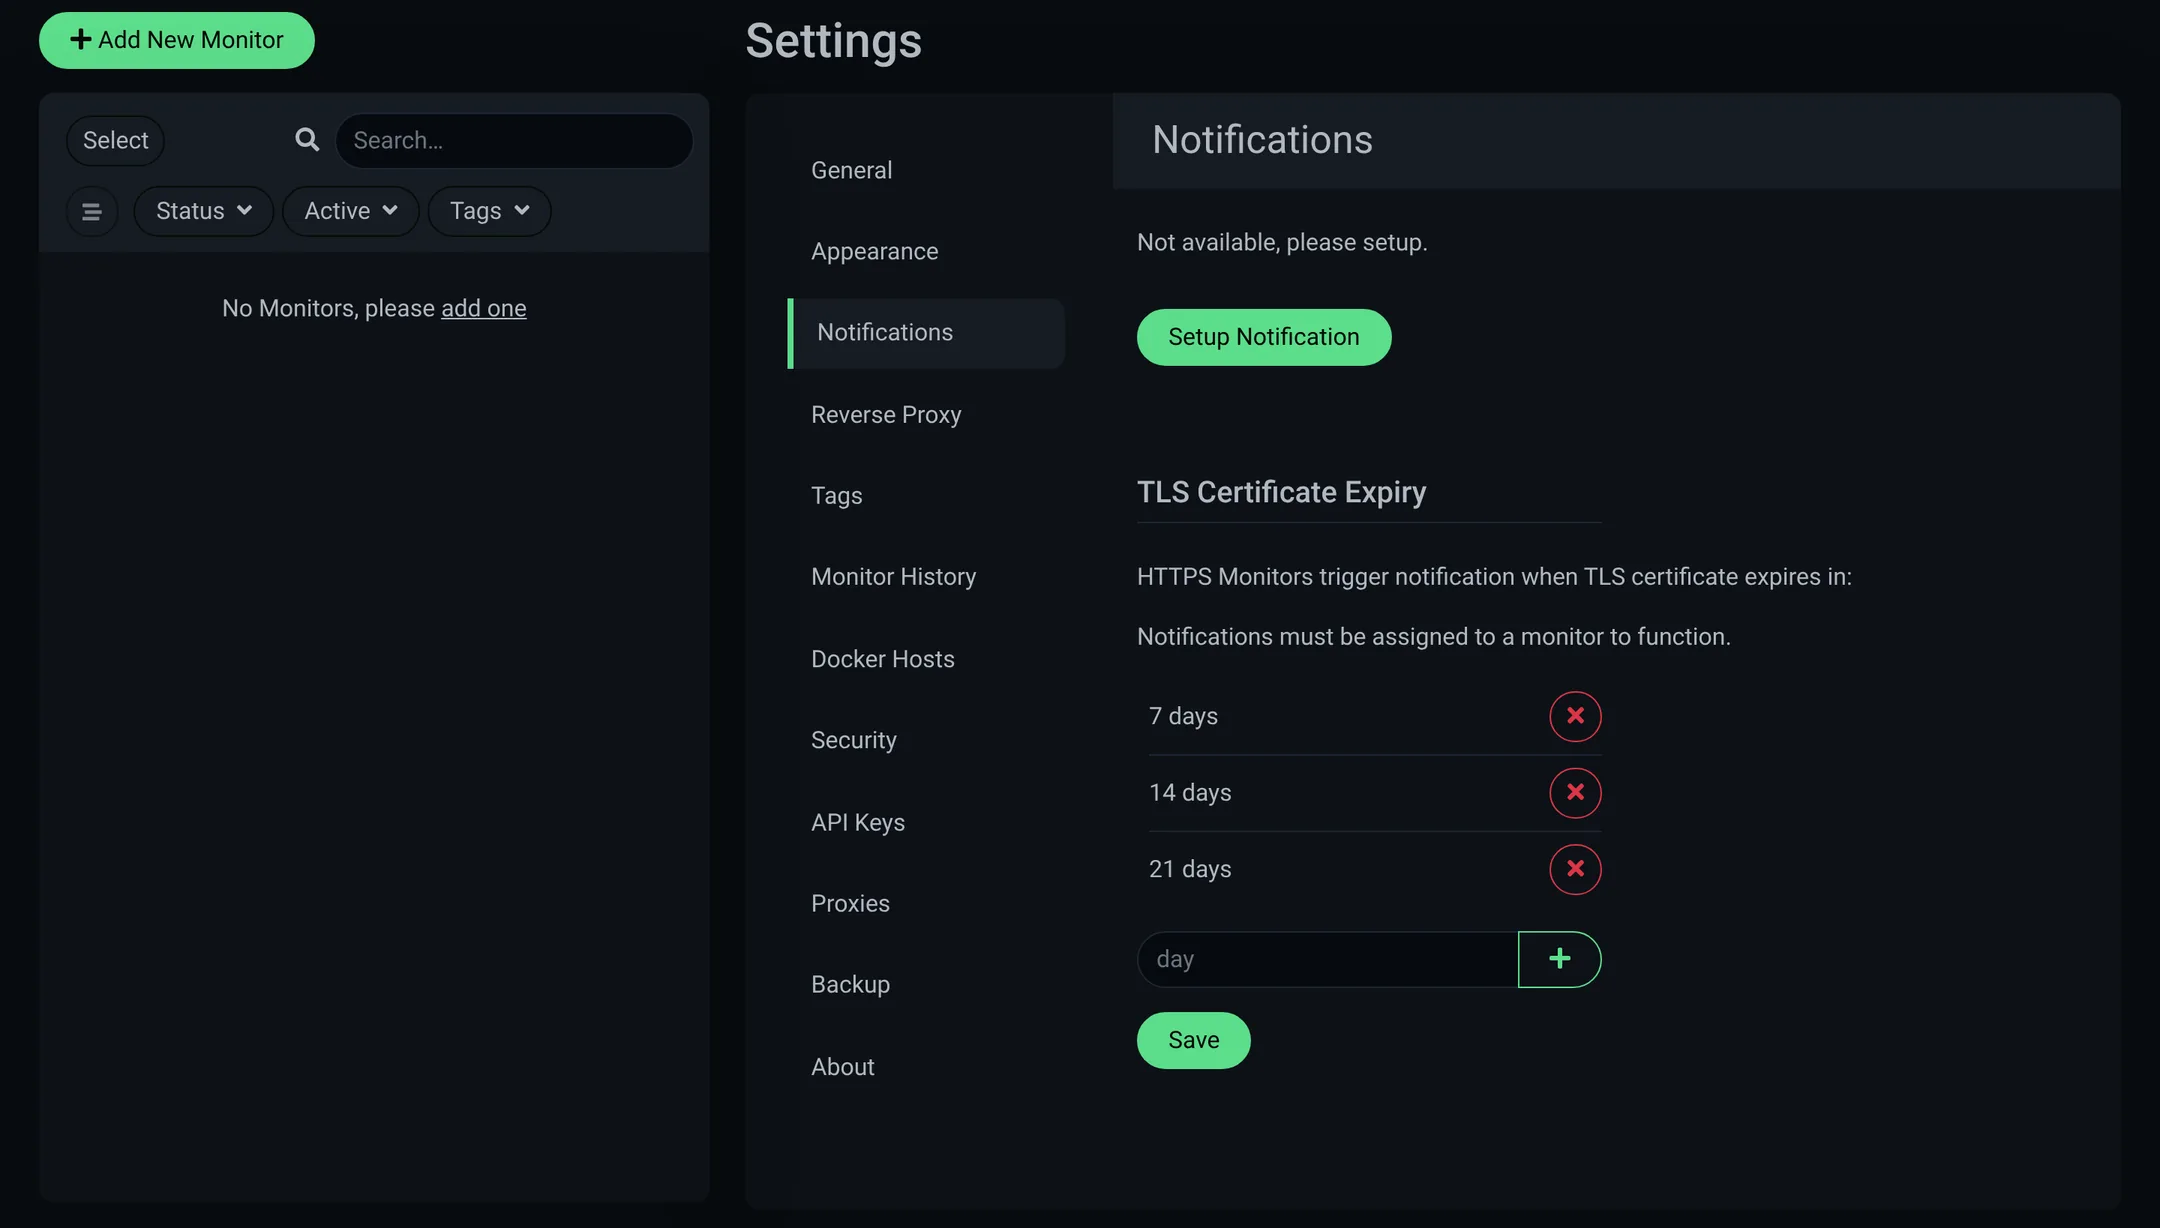Remove the 14 days expiry entry
This screenshot has width=2160, height=1228.
pos(1575,792)
